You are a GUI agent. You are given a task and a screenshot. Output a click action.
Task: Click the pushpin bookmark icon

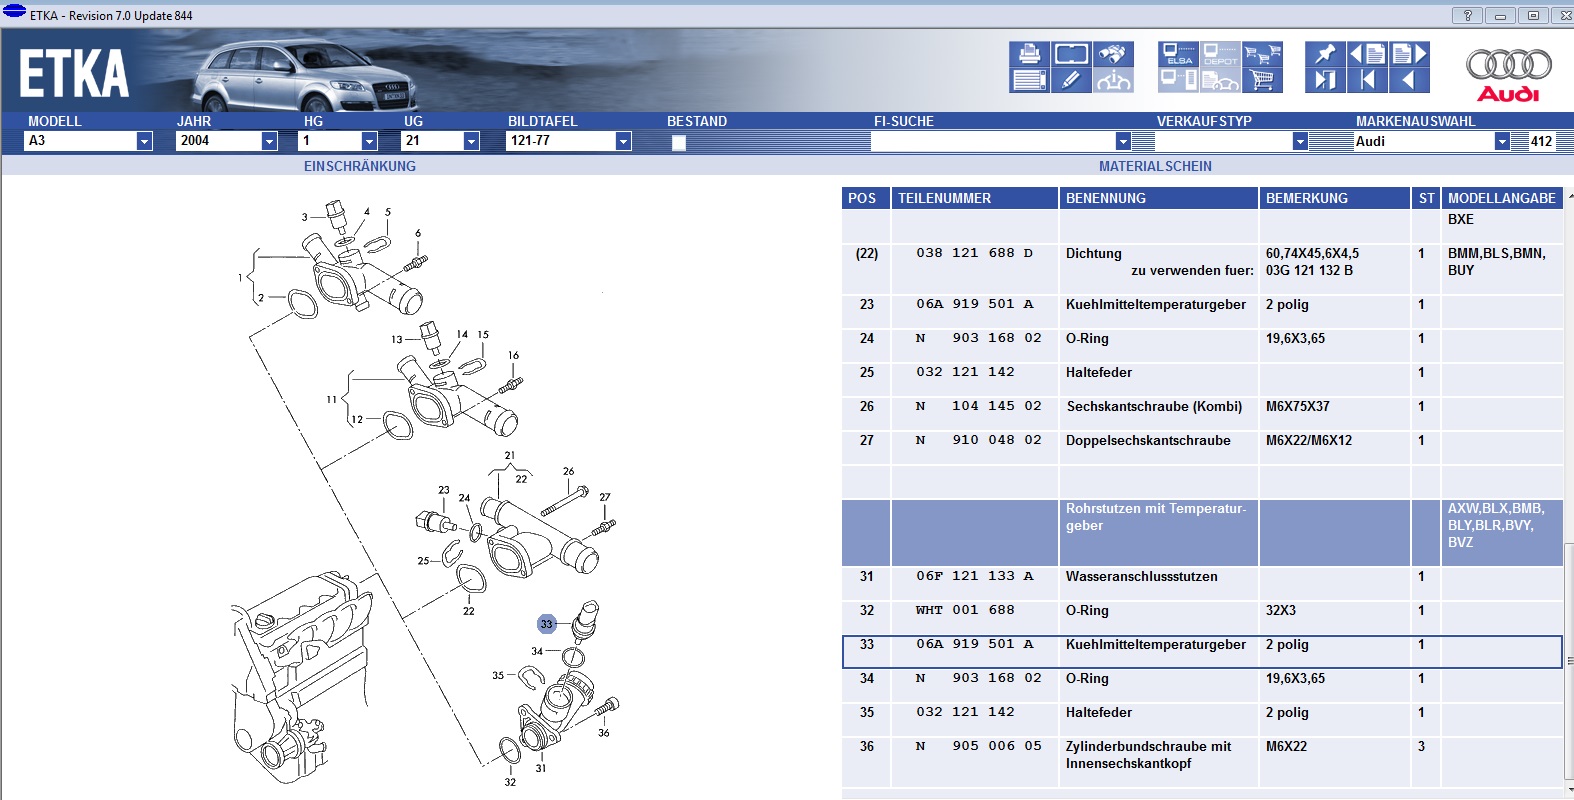pyautogui.click(x=1325, y=54)
